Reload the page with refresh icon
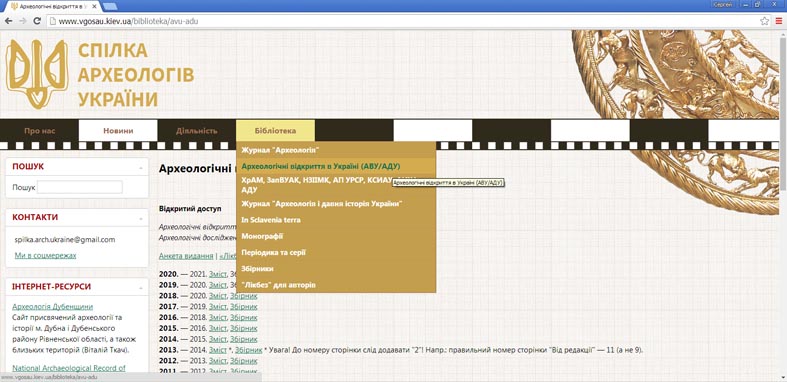This screenshot has height=382, width=787. 37,21
